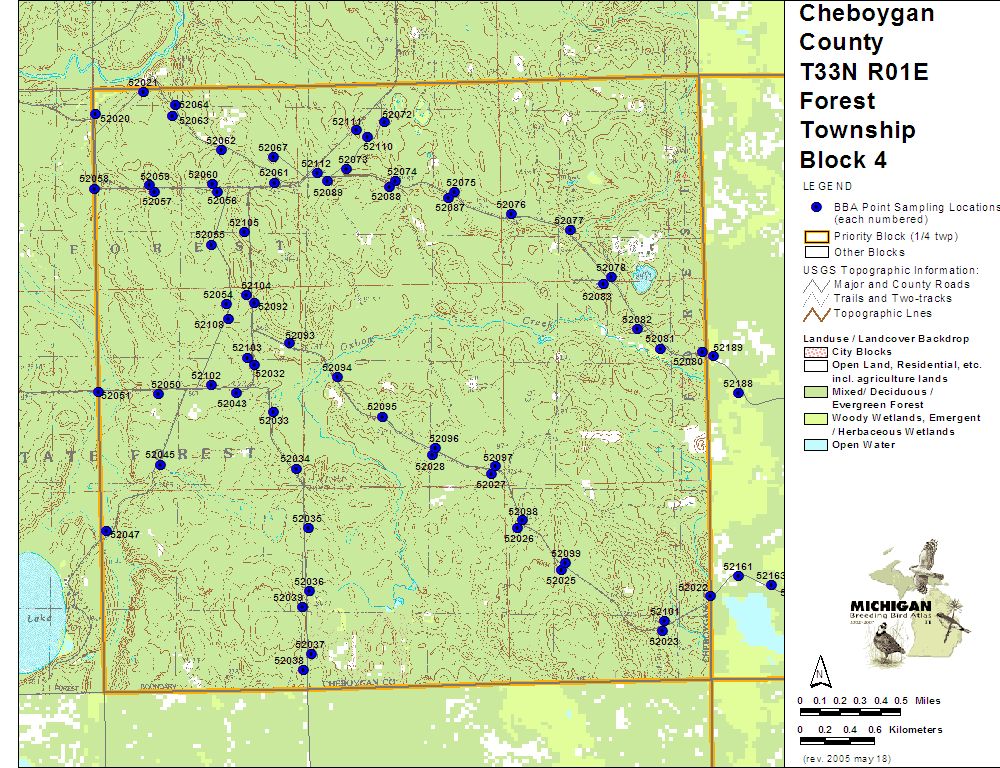Click Mixed/Deciduous/Evergreen Forest legend swatch
Image resolution: width=1000 pixels, height=768 pixels.
point(816,392)
